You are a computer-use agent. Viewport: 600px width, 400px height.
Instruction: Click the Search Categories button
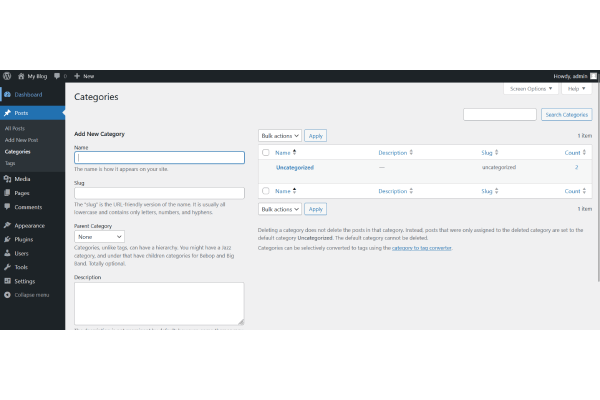point(567,115)
